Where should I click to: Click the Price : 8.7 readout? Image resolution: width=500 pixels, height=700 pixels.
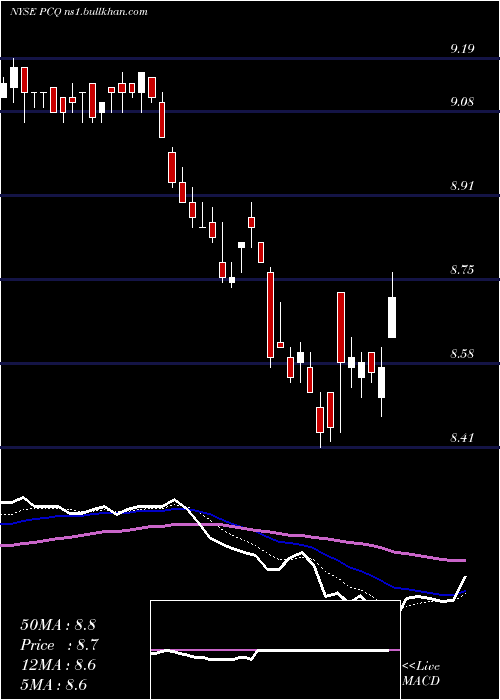click(x=59, y=645)
